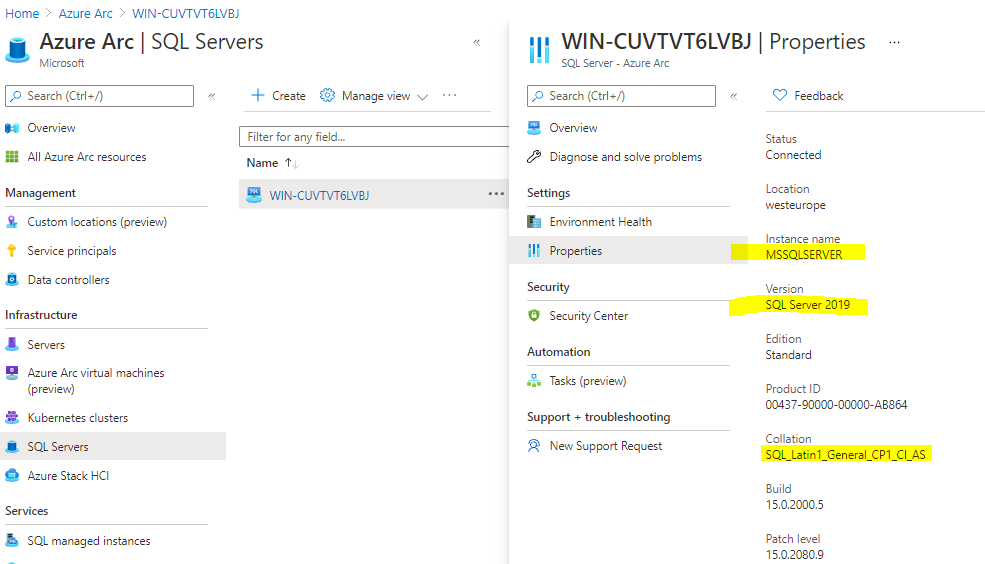Click the Azure Stack HCI icon

[12, 476]
